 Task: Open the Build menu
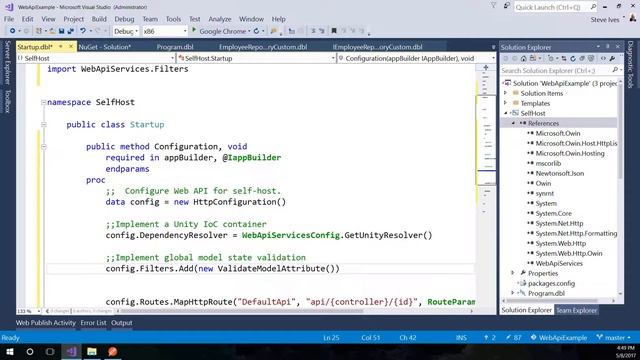(99, 19)
